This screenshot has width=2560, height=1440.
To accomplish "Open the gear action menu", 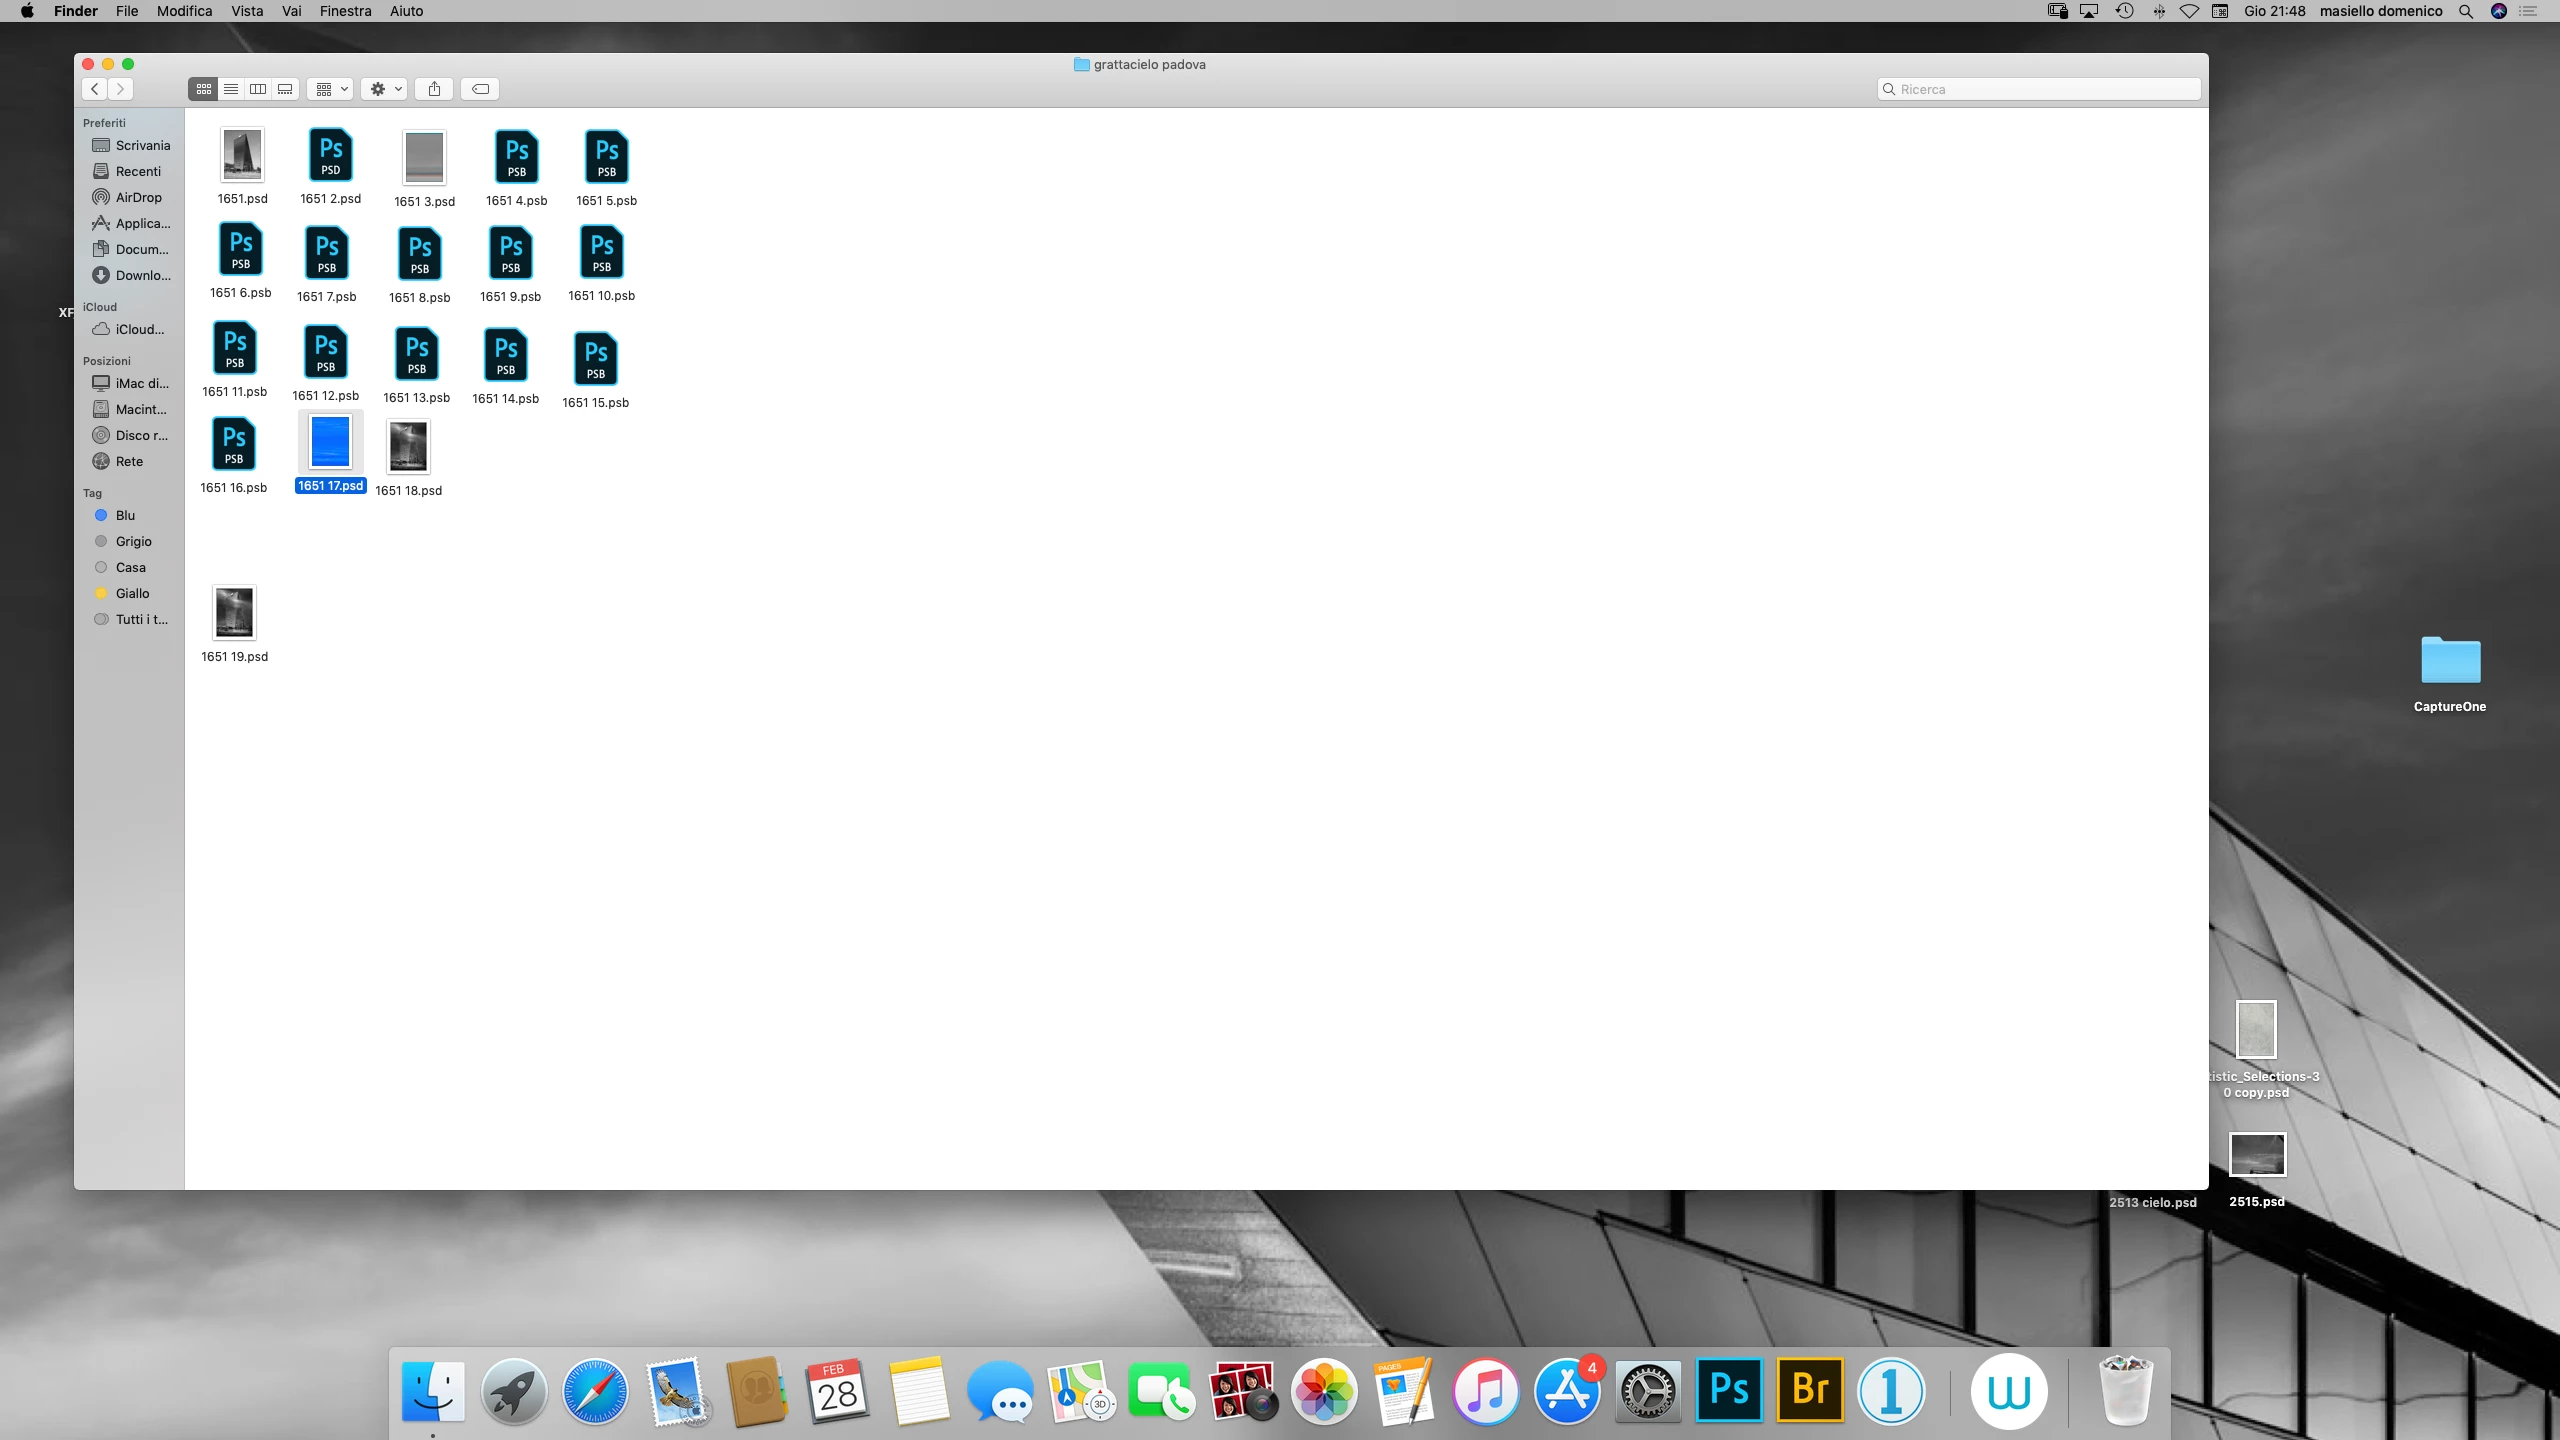I will pos(384,89).
